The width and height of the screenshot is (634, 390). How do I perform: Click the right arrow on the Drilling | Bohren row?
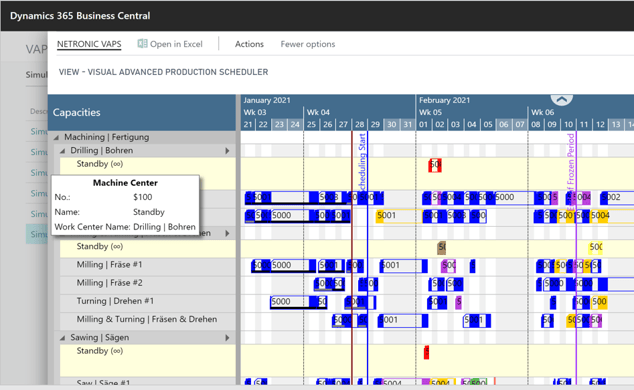point(228,151)
